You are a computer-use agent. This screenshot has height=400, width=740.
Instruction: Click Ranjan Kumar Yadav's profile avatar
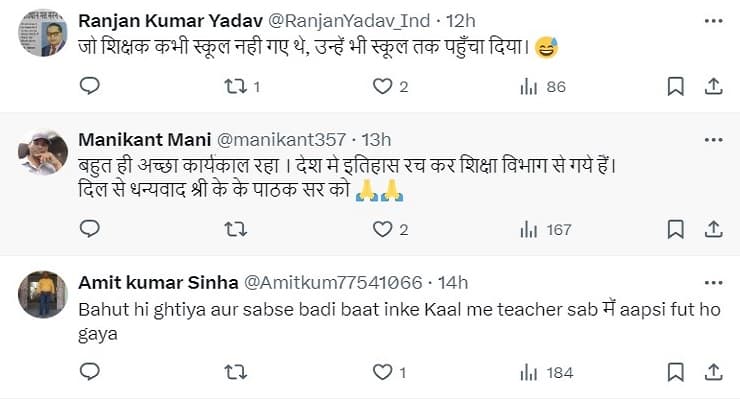42,37
